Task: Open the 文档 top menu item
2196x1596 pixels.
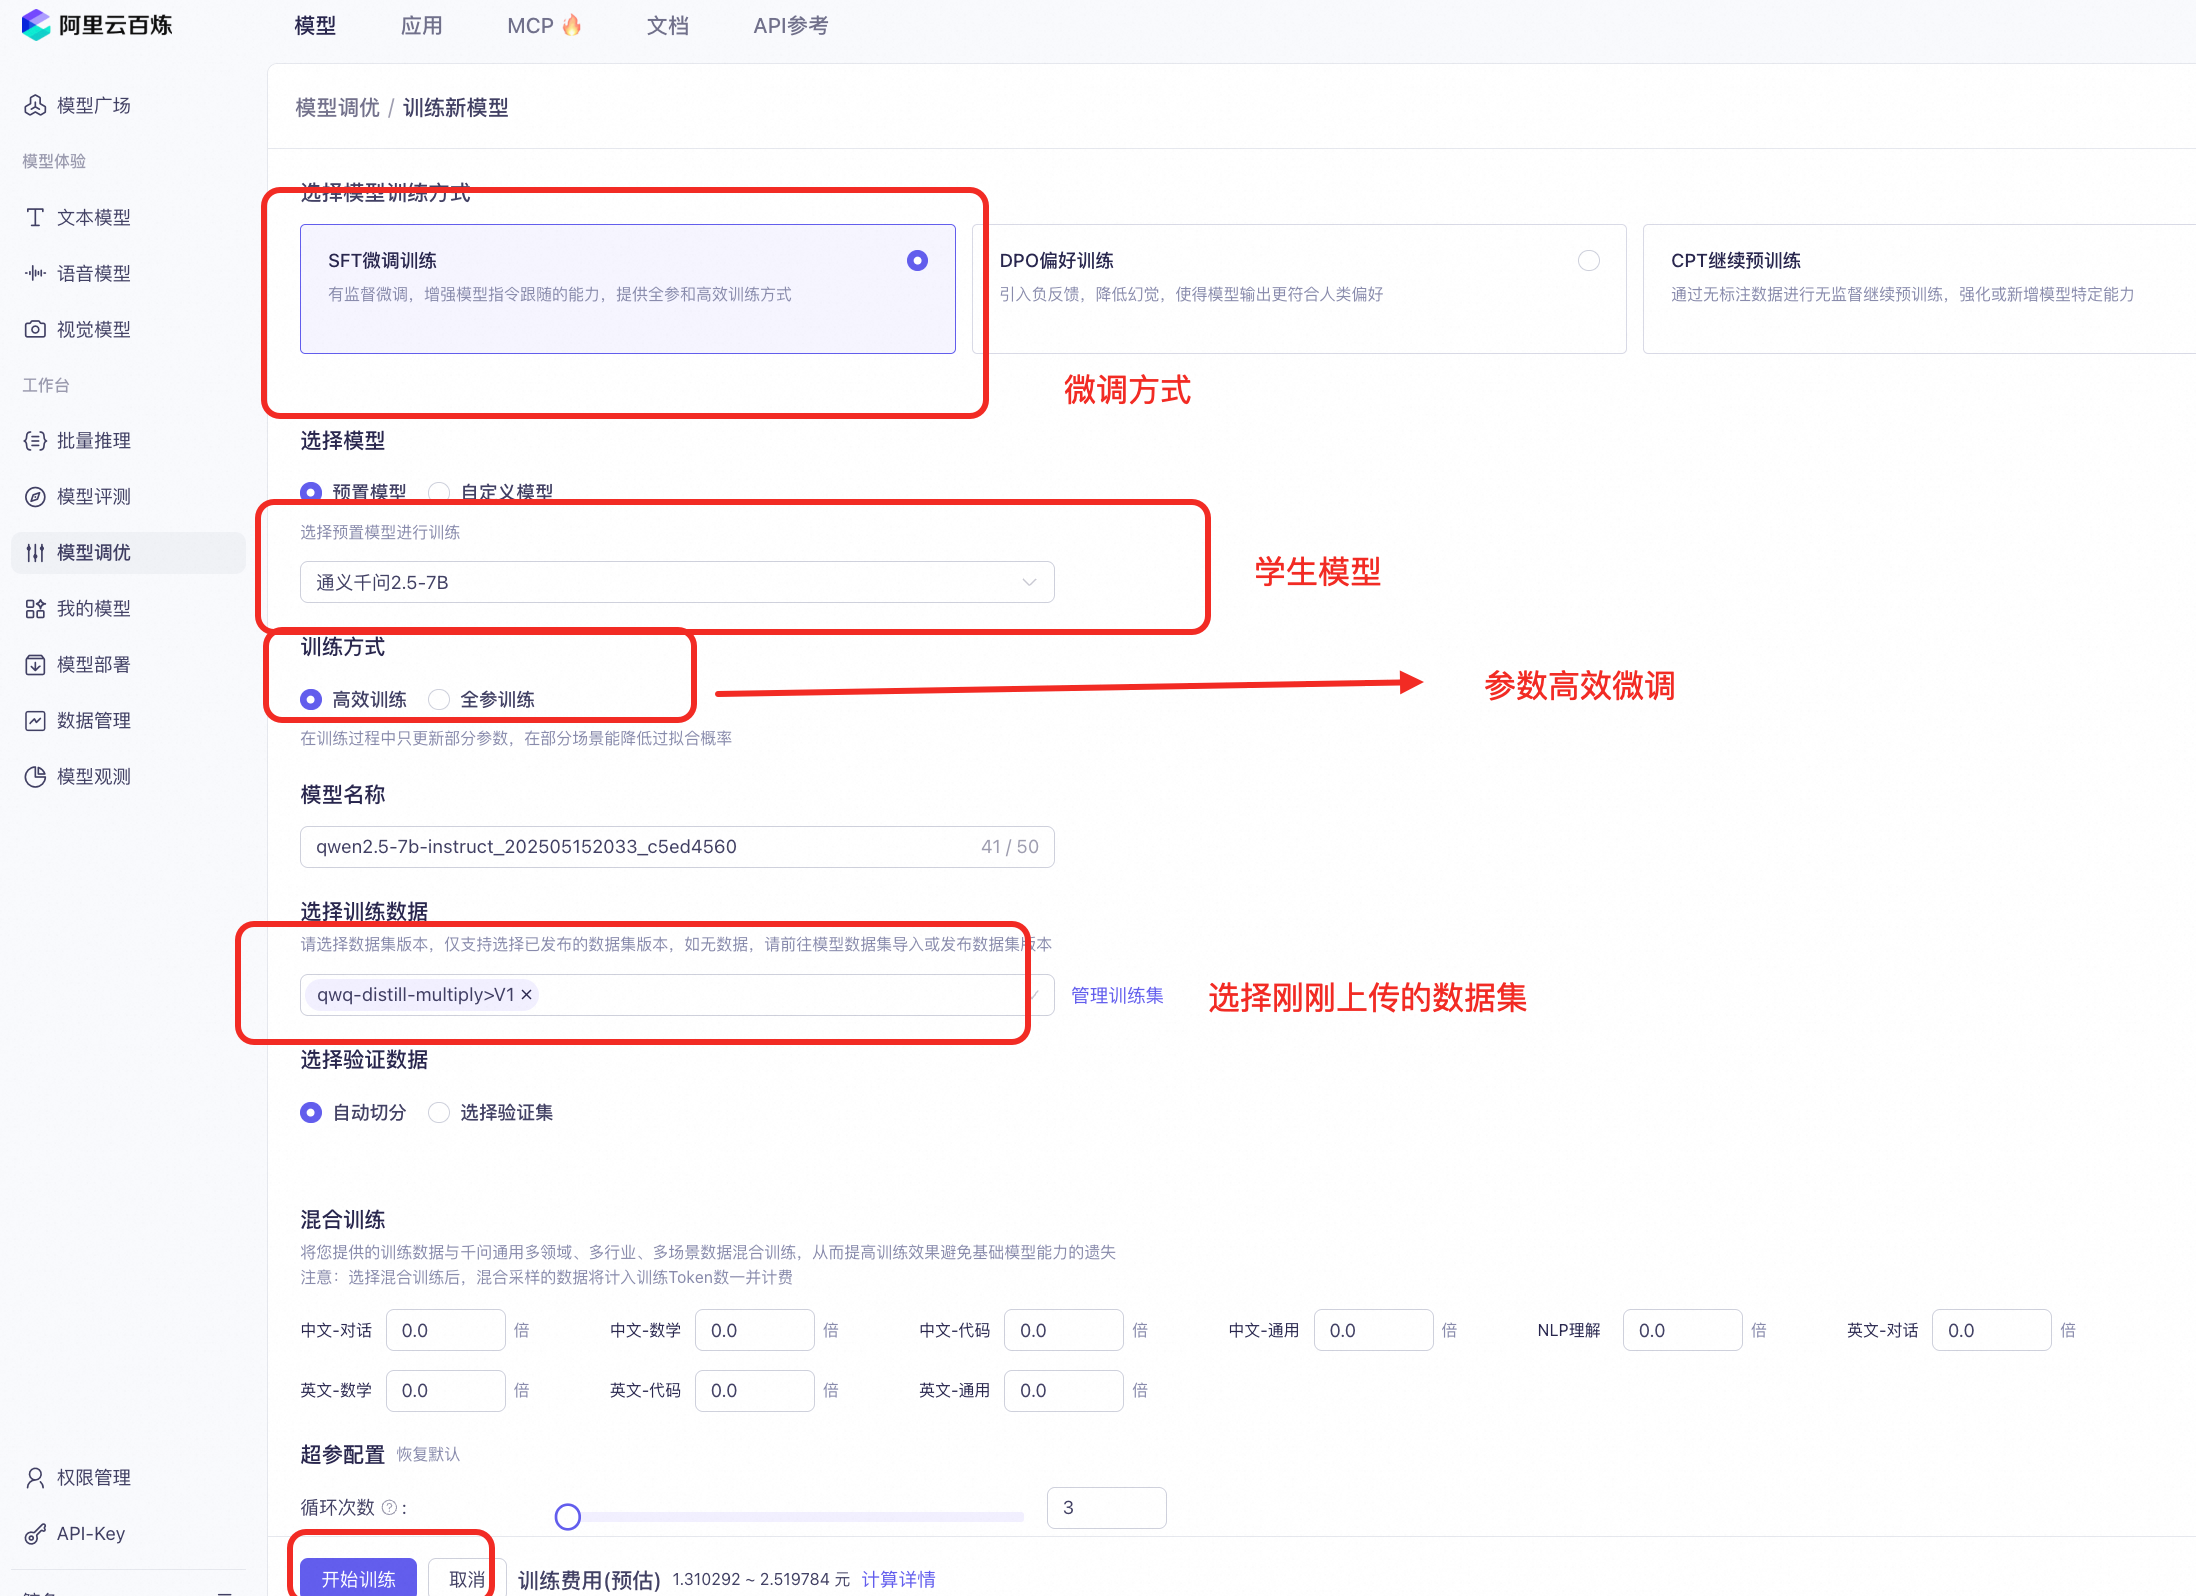Action: tap(667, 26)
